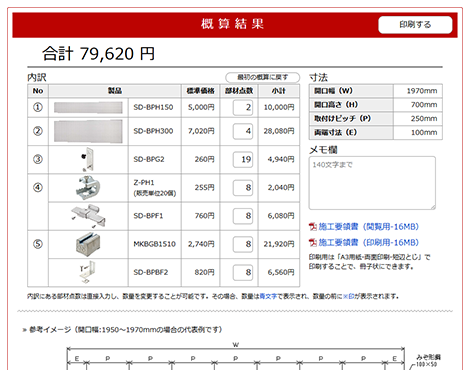Click the SD-BPG2 bracket image
Screen dimensions: 470x370
coord(88,159)
